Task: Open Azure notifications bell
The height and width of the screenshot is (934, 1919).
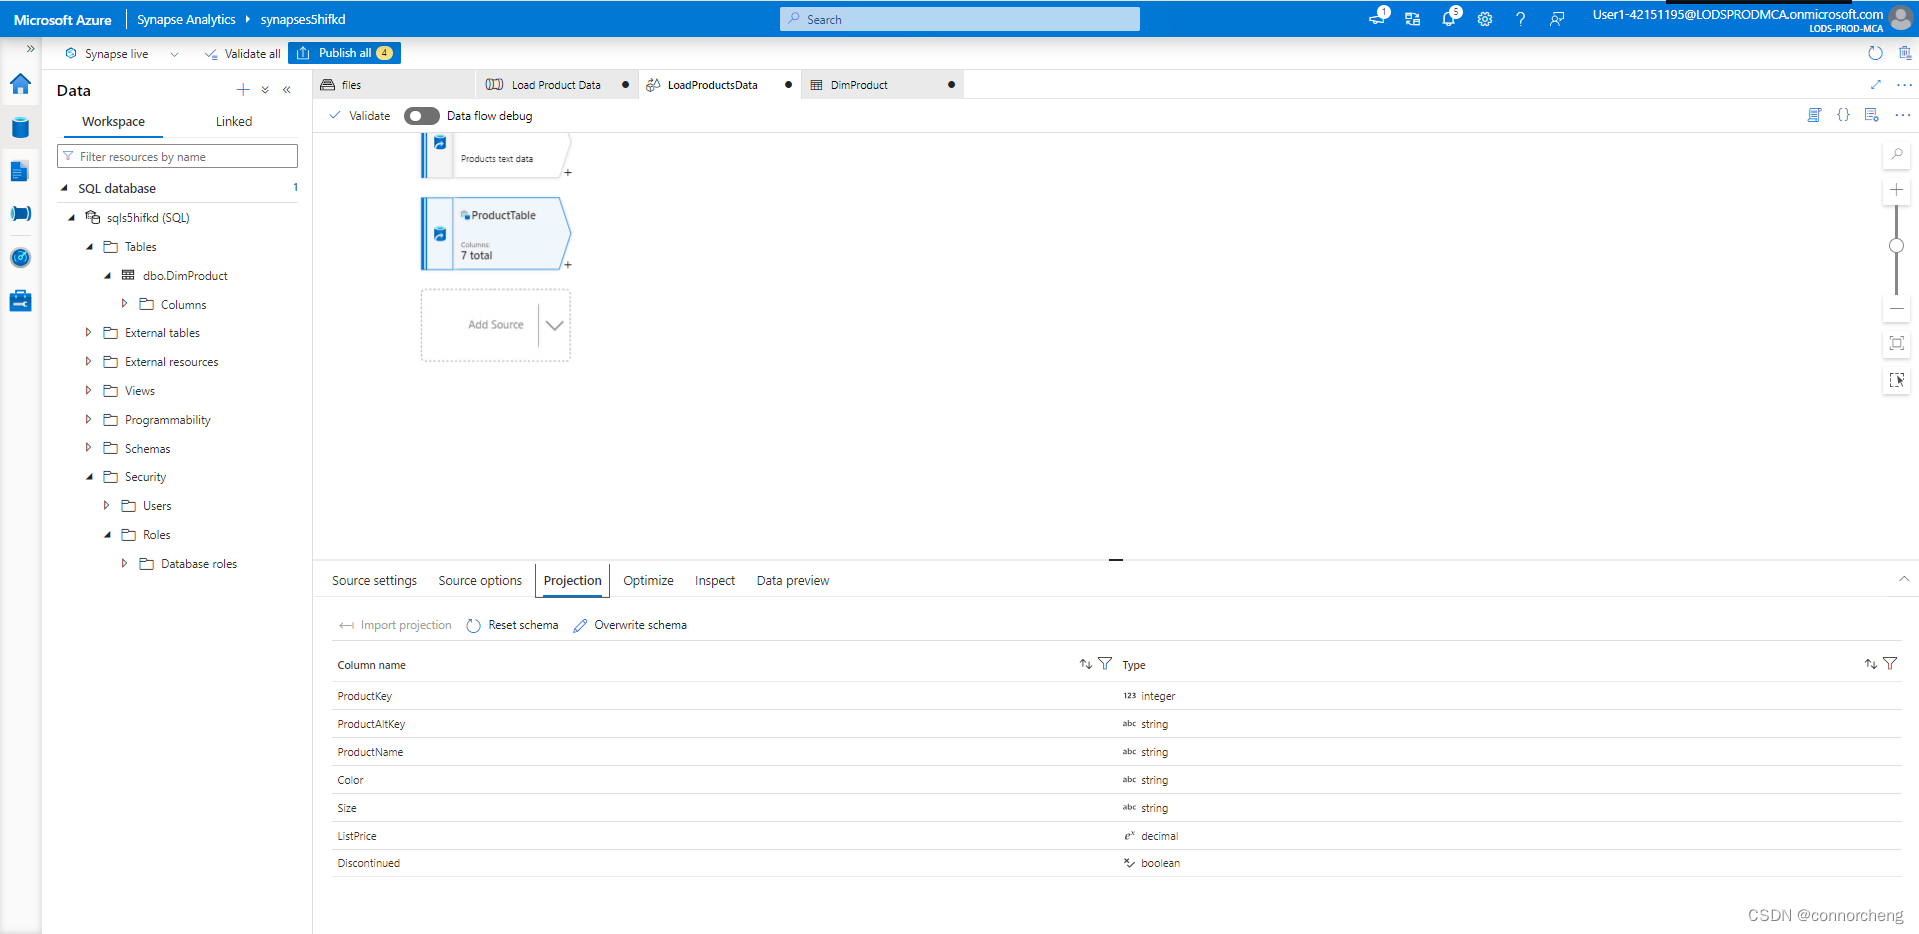Action: [1449, 18]
